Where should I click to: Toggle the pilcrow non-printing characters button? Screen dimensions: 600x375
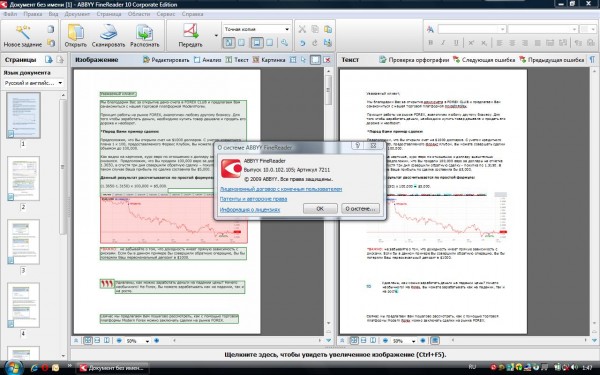[x=592, y=60]
